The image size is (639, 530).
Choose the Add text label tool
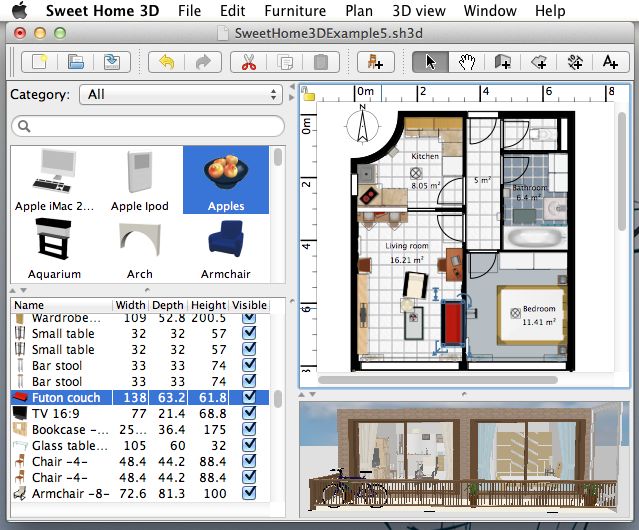610,62
